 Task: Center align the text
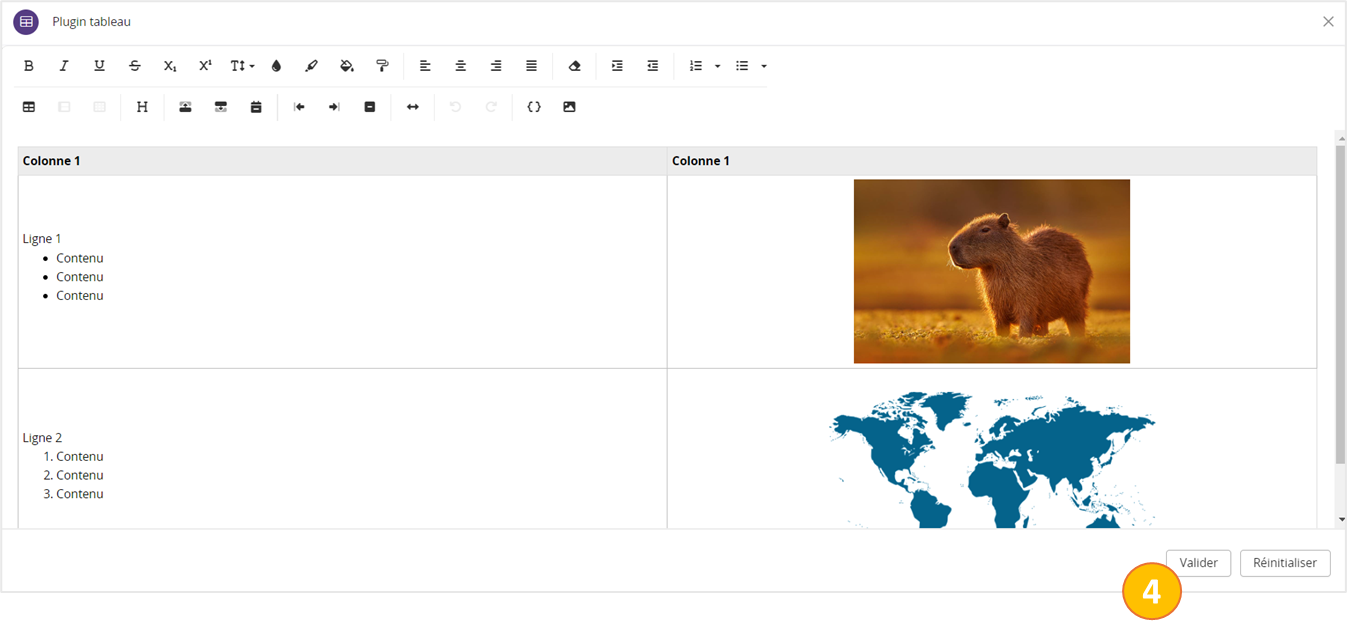click(461, 66)
